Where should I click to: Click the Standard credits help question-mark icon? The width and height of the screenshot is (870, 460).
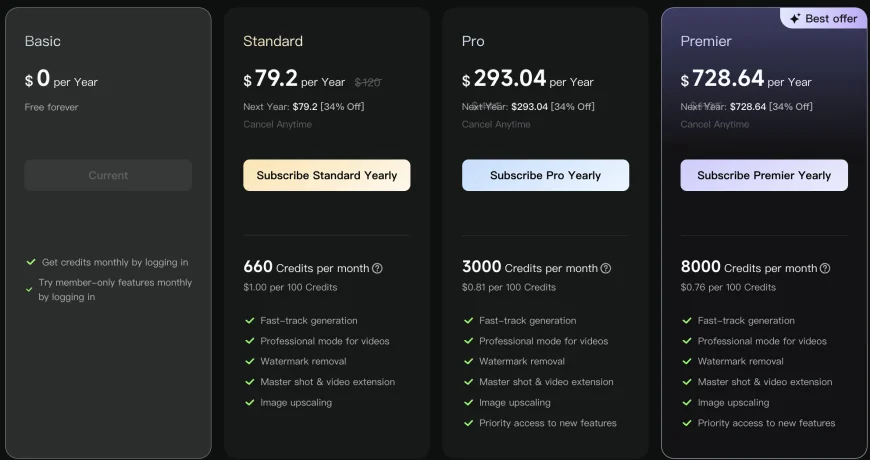[x=377, y=269]
